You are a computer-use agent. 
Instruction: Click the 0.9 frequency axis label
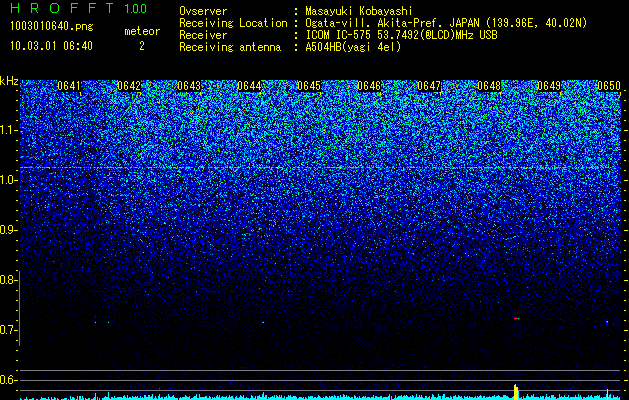tap(7, 230)
